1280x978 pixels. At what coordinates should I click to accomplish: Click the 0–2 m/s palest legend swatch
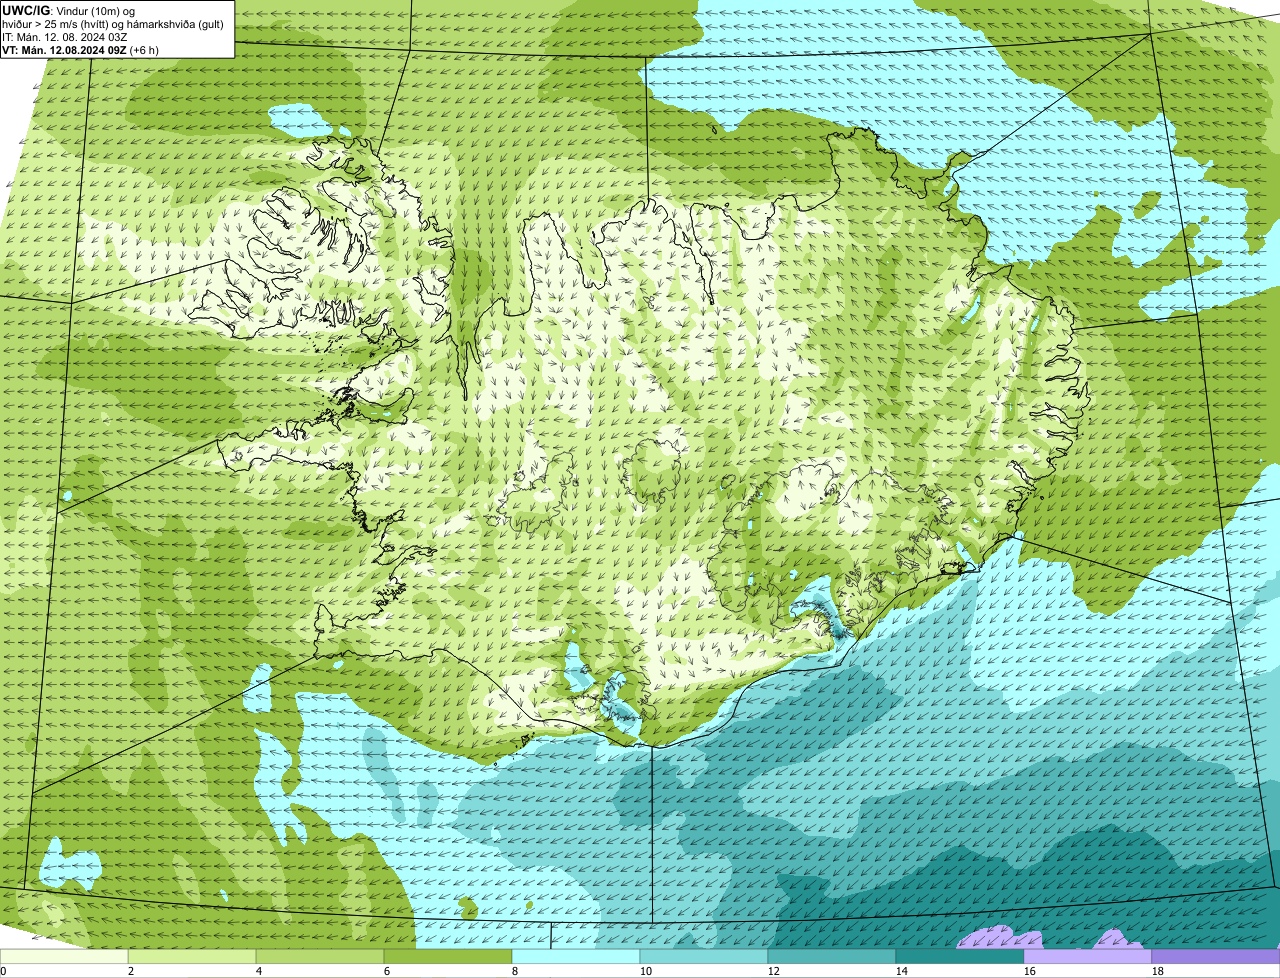tap(64, 957)
